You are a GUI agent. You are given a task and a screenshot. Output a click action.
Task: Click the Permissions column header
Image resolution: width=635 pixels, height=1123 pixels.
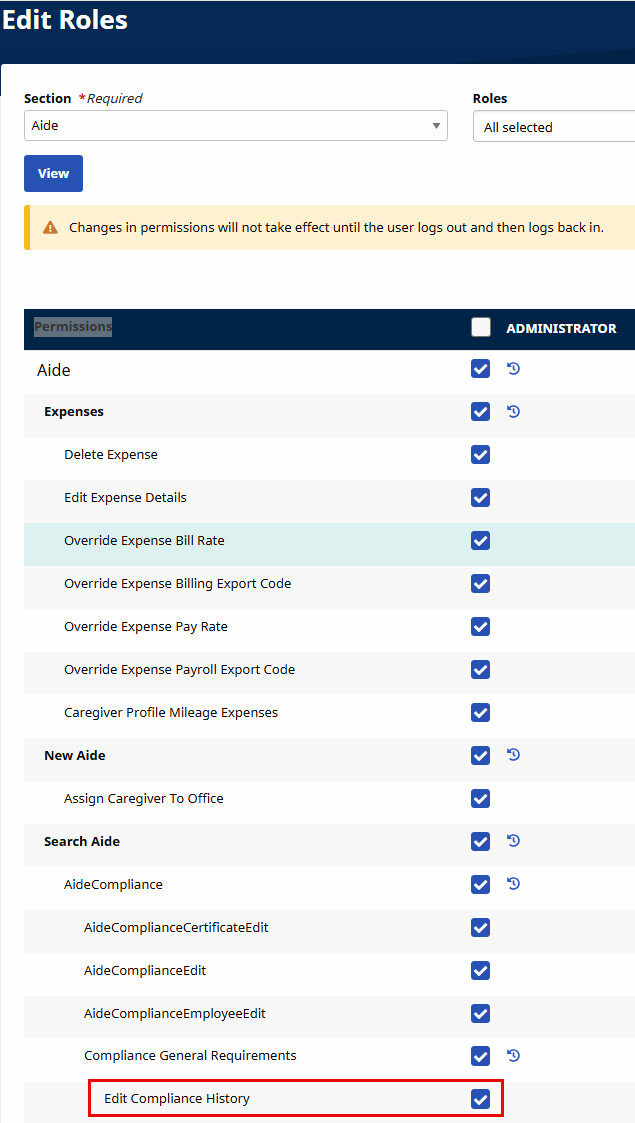(x=73, y=327)
